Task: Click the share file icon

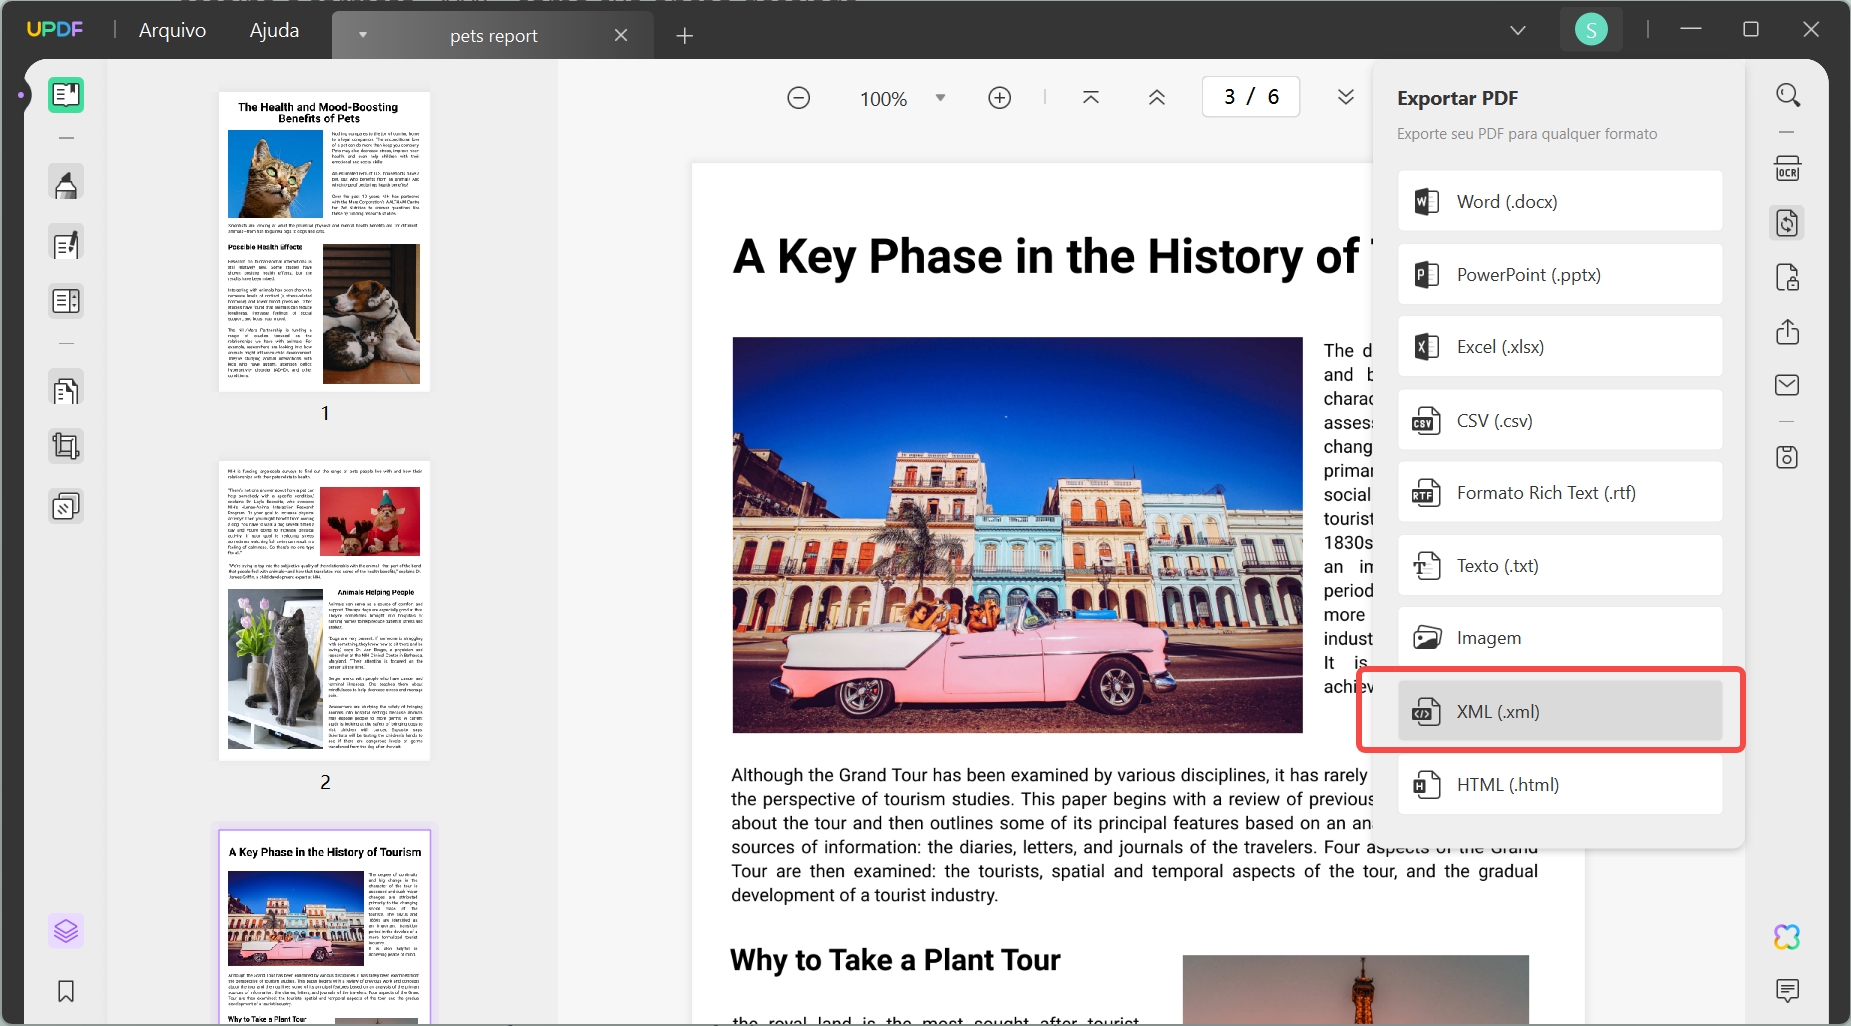Action: 1787,332
